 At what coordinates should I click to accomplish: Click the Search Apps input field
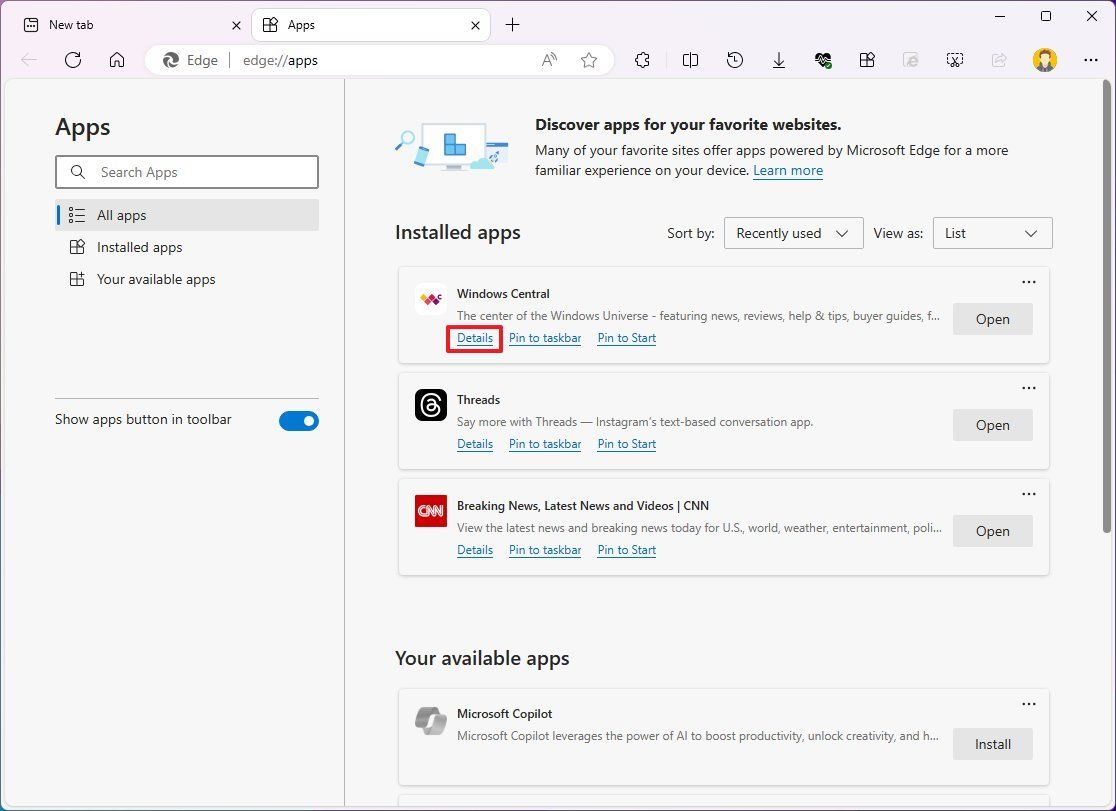tap(187, 172)
